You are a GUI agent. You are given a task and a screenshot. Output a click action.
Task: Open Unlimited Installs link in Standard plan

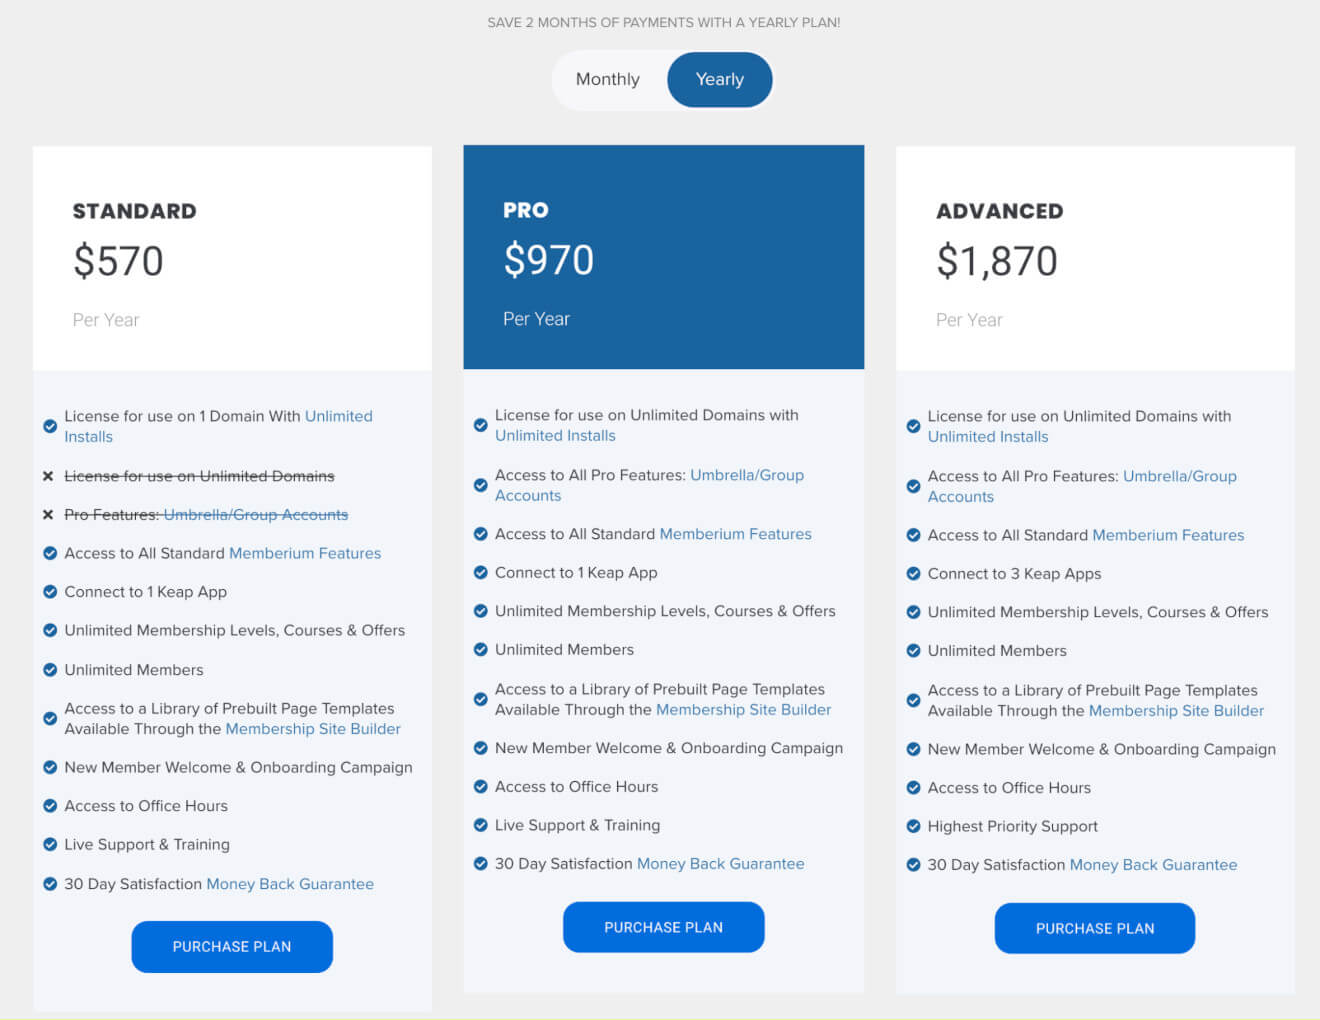click(218, 426)
